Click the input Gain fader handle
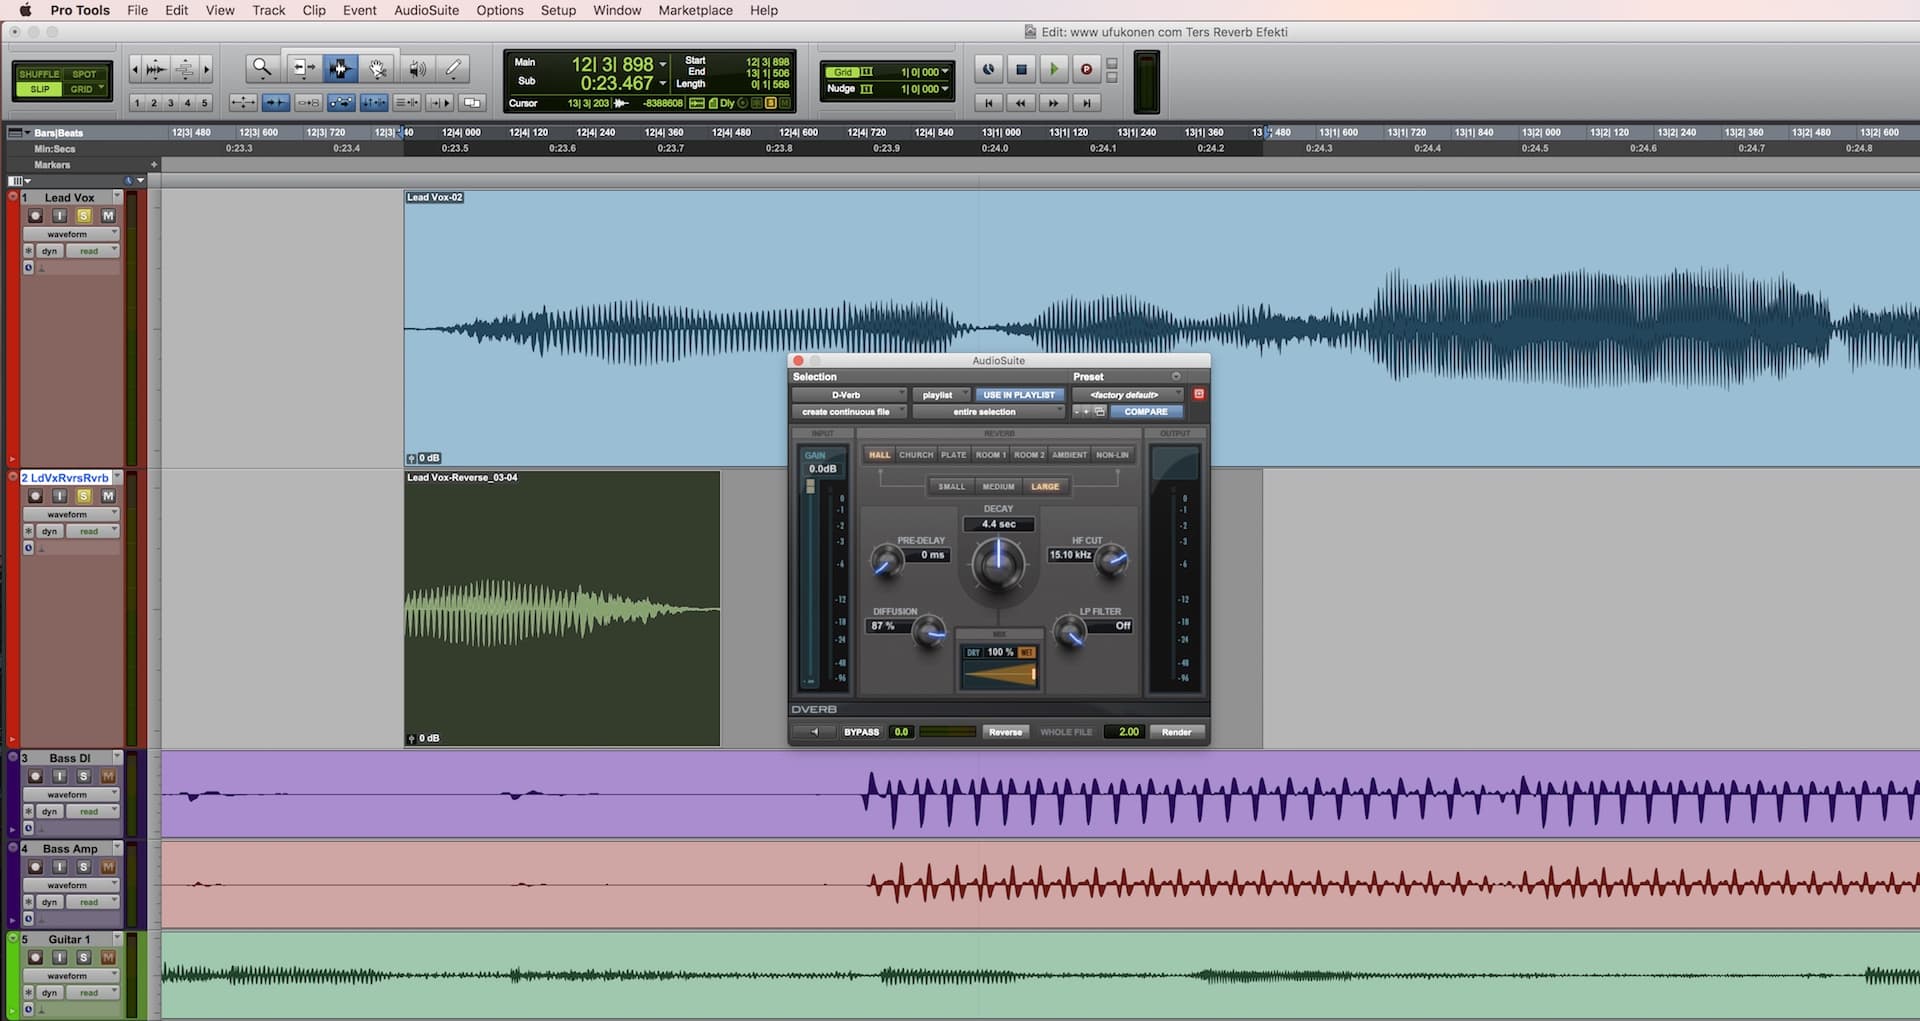This screenshot has height=1021, width=1920. 810,487
